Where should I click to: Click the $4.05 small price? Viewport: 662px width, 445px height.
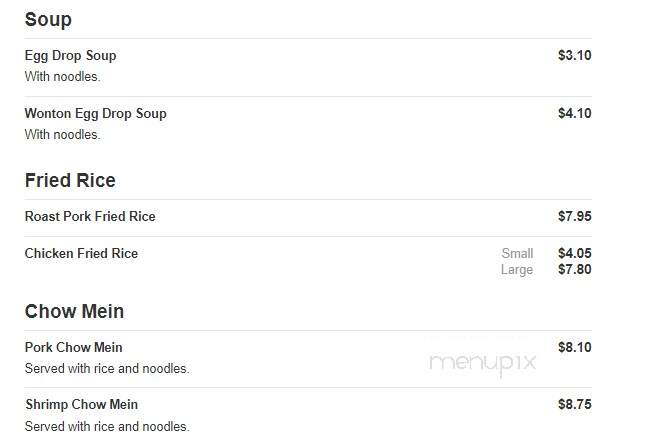[574, 253]
